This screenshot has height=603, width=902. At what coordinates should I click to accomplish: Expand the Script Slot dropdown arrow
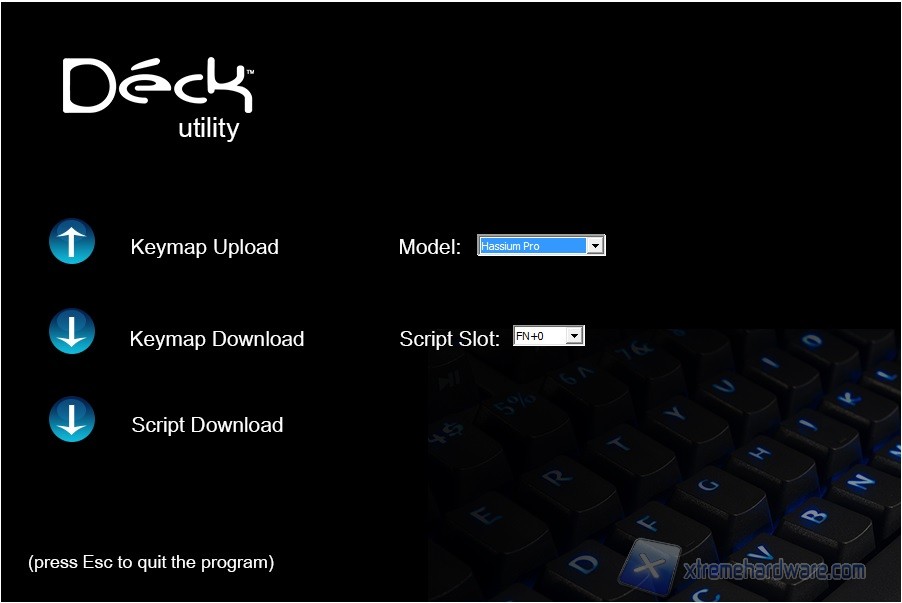pos(575,335)
